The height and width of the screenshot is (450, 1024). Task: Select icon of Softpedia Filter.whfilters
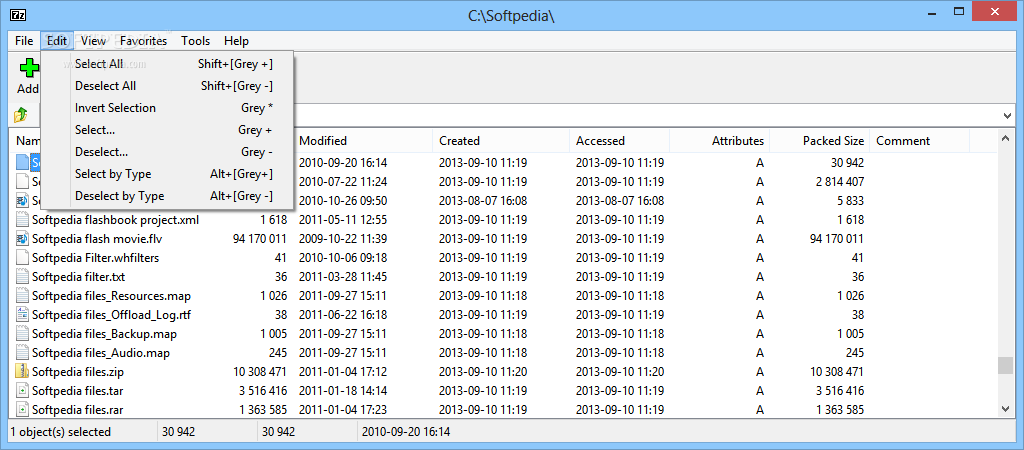[23, 258]
